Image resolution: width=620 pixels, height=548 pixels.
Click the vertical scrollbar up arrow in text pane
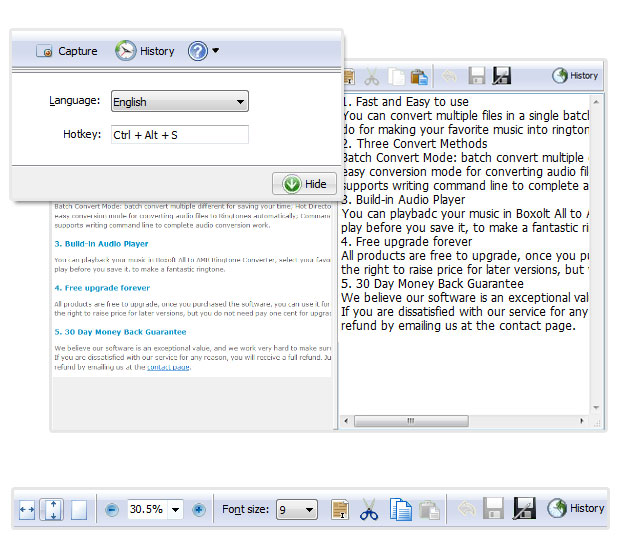point(596,102)
